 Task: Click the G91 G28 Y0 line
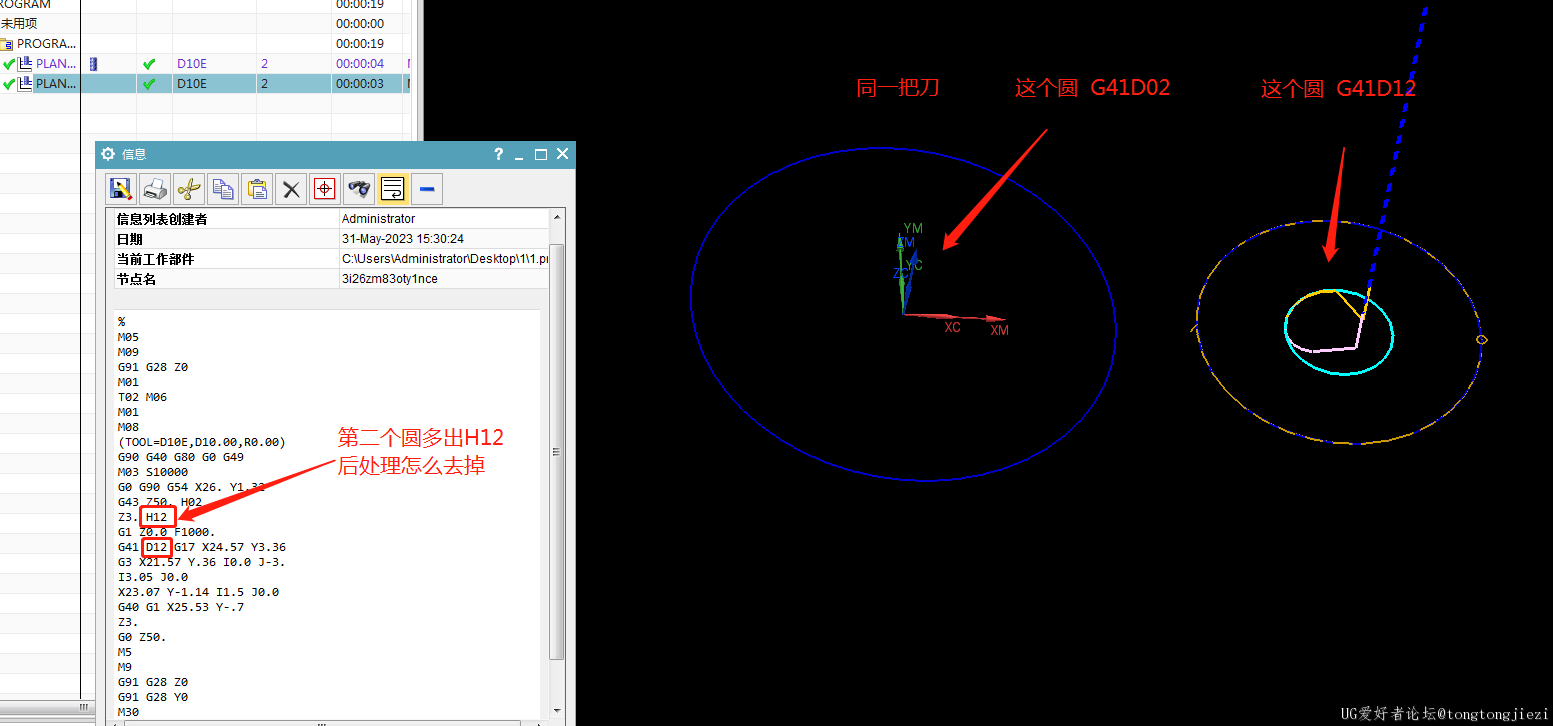(152, 697)
